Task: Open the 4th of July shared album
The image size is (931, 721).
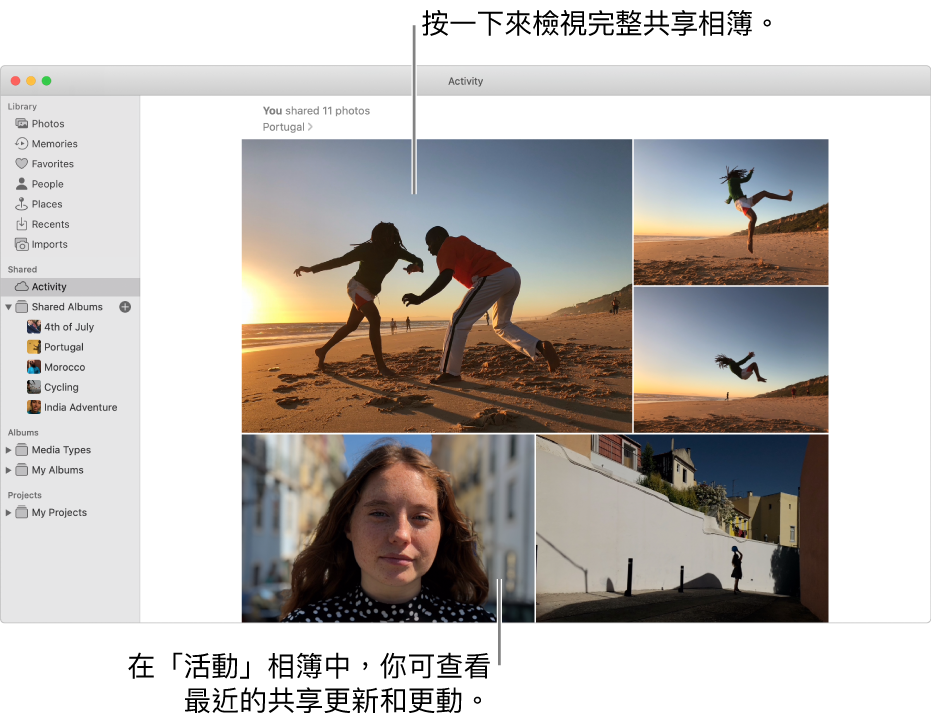Action: pos(70,327)
